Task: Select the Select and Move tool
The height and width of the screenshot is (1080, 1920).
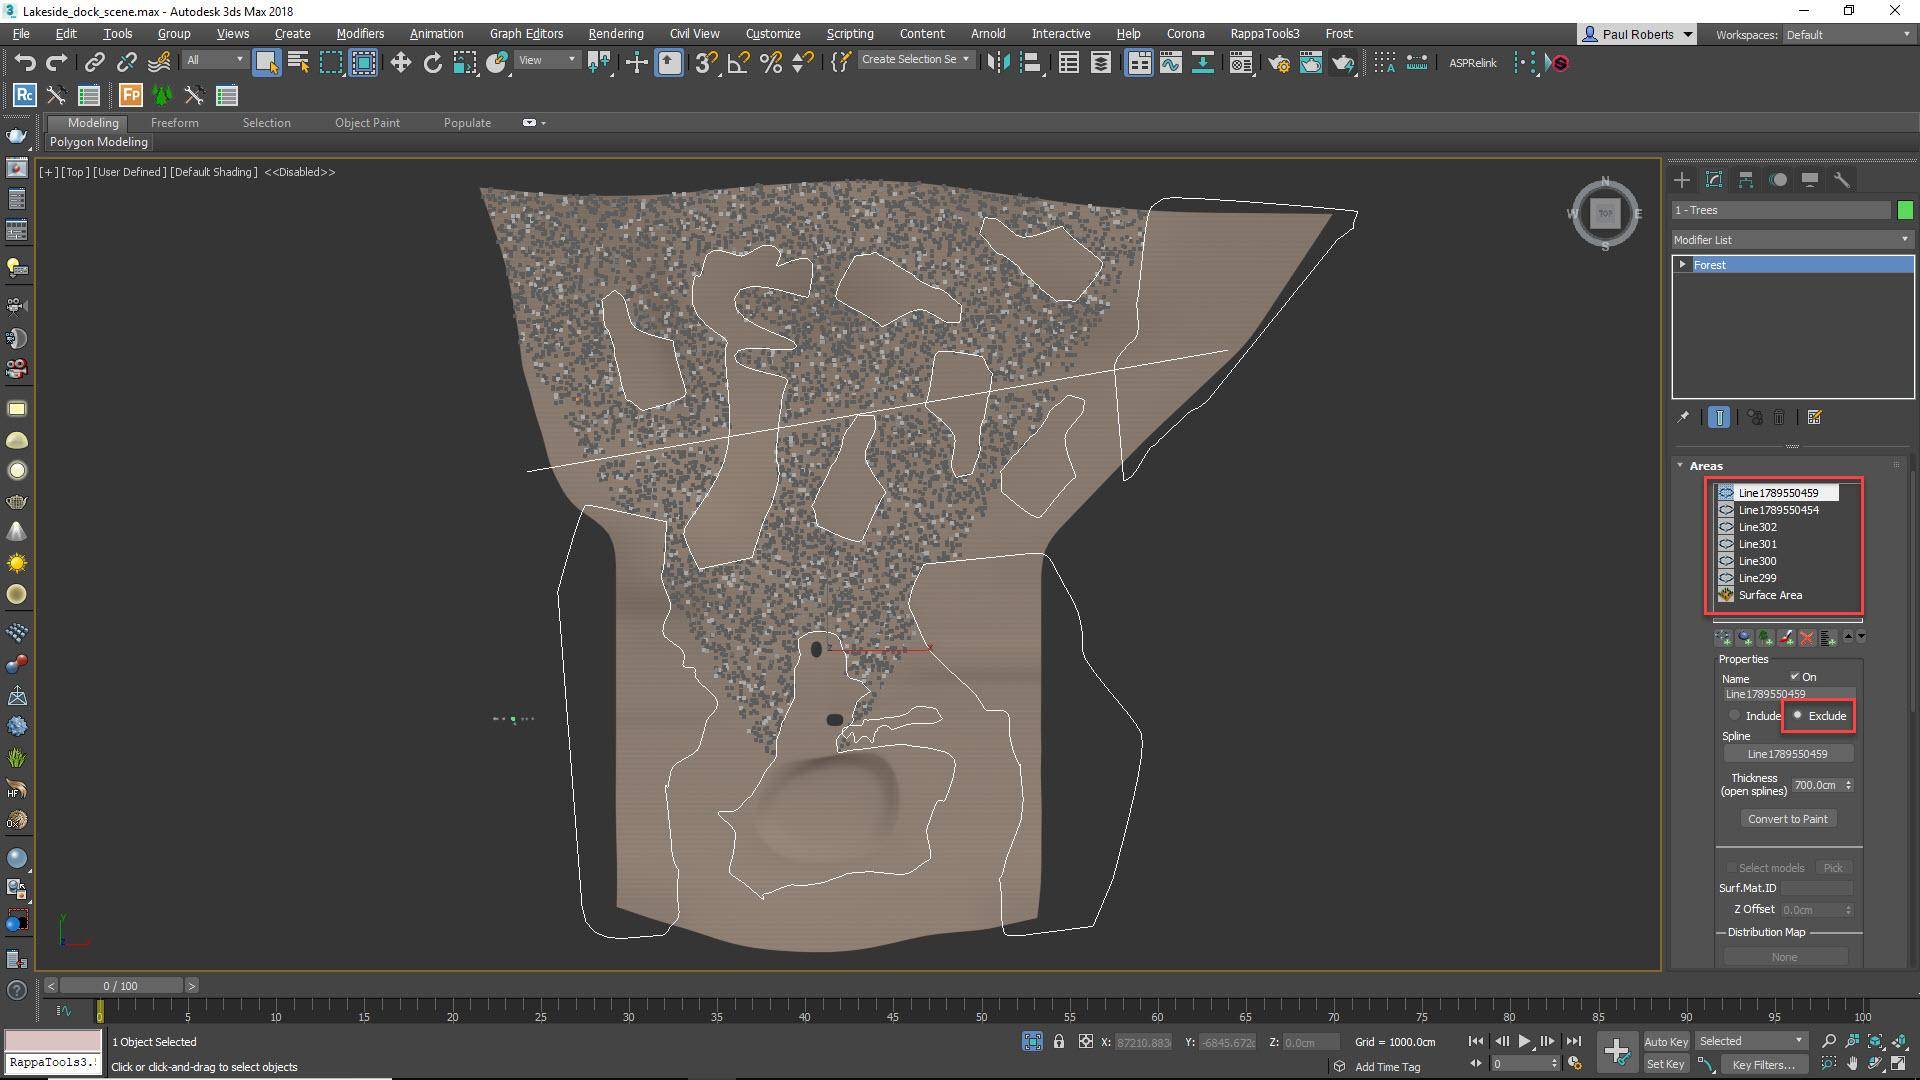Action: (401, 63)
